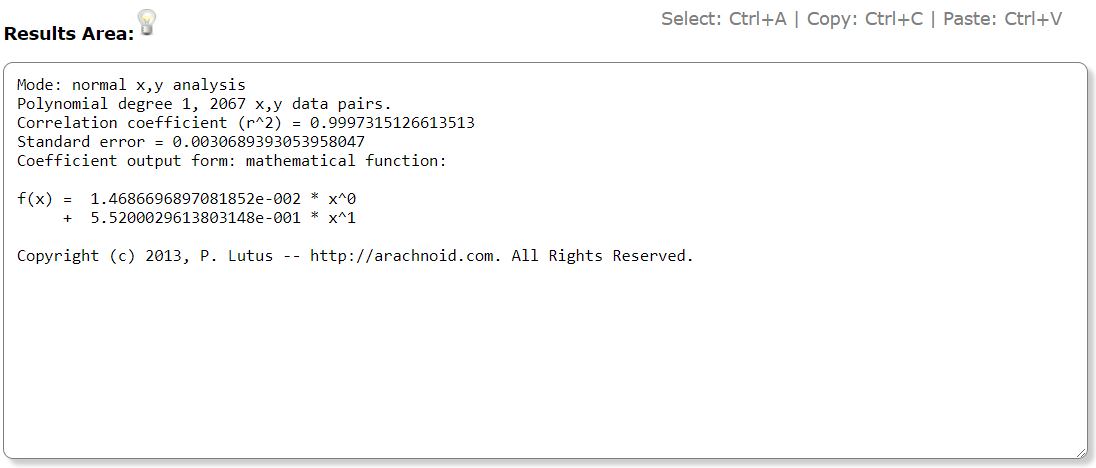Click the text area resize grip
Screen dimensions: 1096x468
pyautogui.click(x=1081, y=452)
